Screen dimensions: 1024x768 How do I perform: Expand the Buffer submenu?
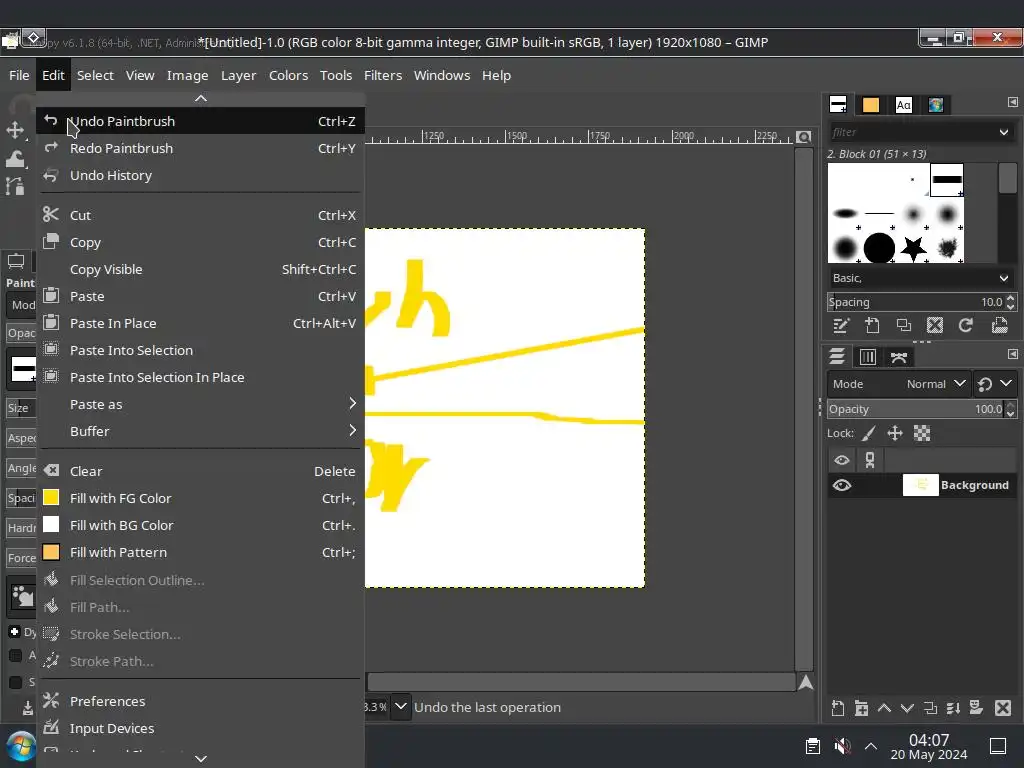[200, 431]
